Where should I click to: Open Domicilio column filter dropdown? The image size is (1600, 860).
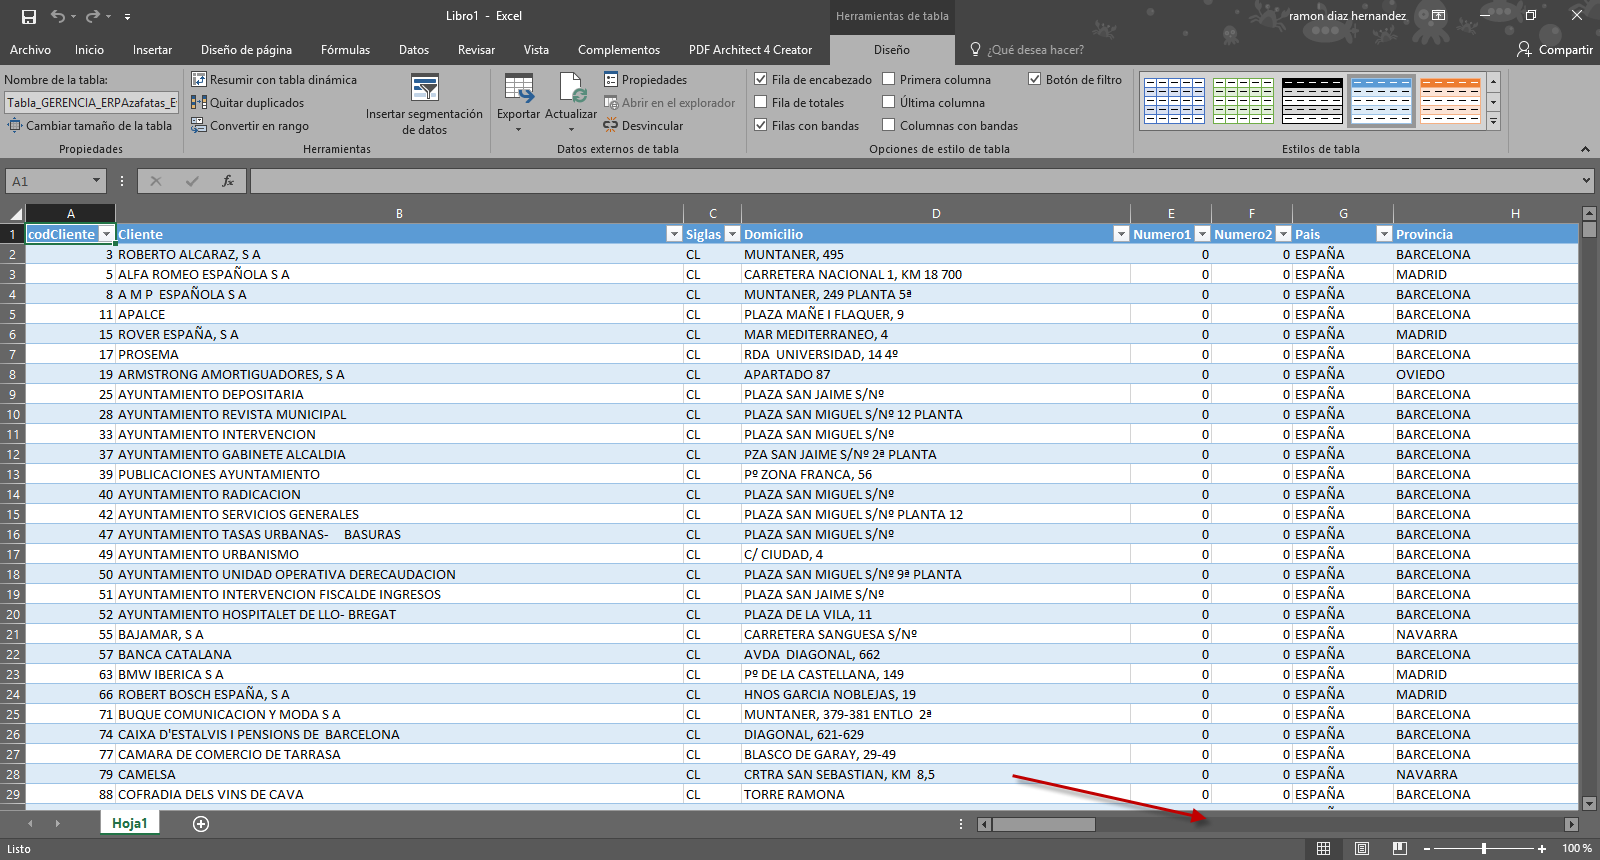tap(1121, 234)
